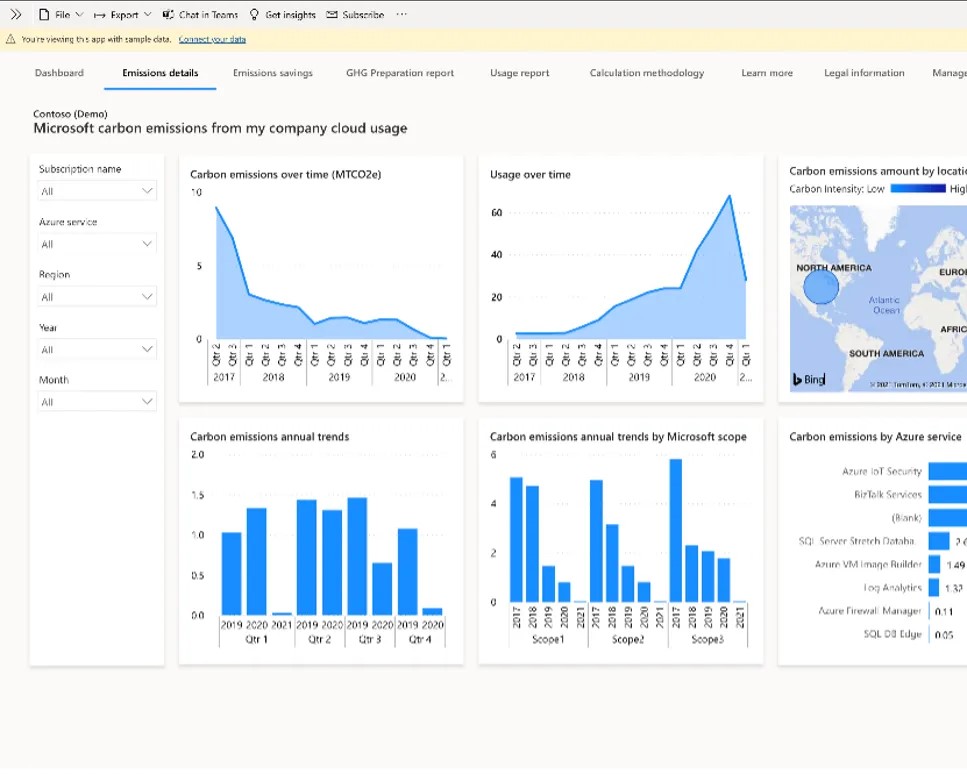Expand the Month filter dropdown
The image size is (967, 774).
96,402
